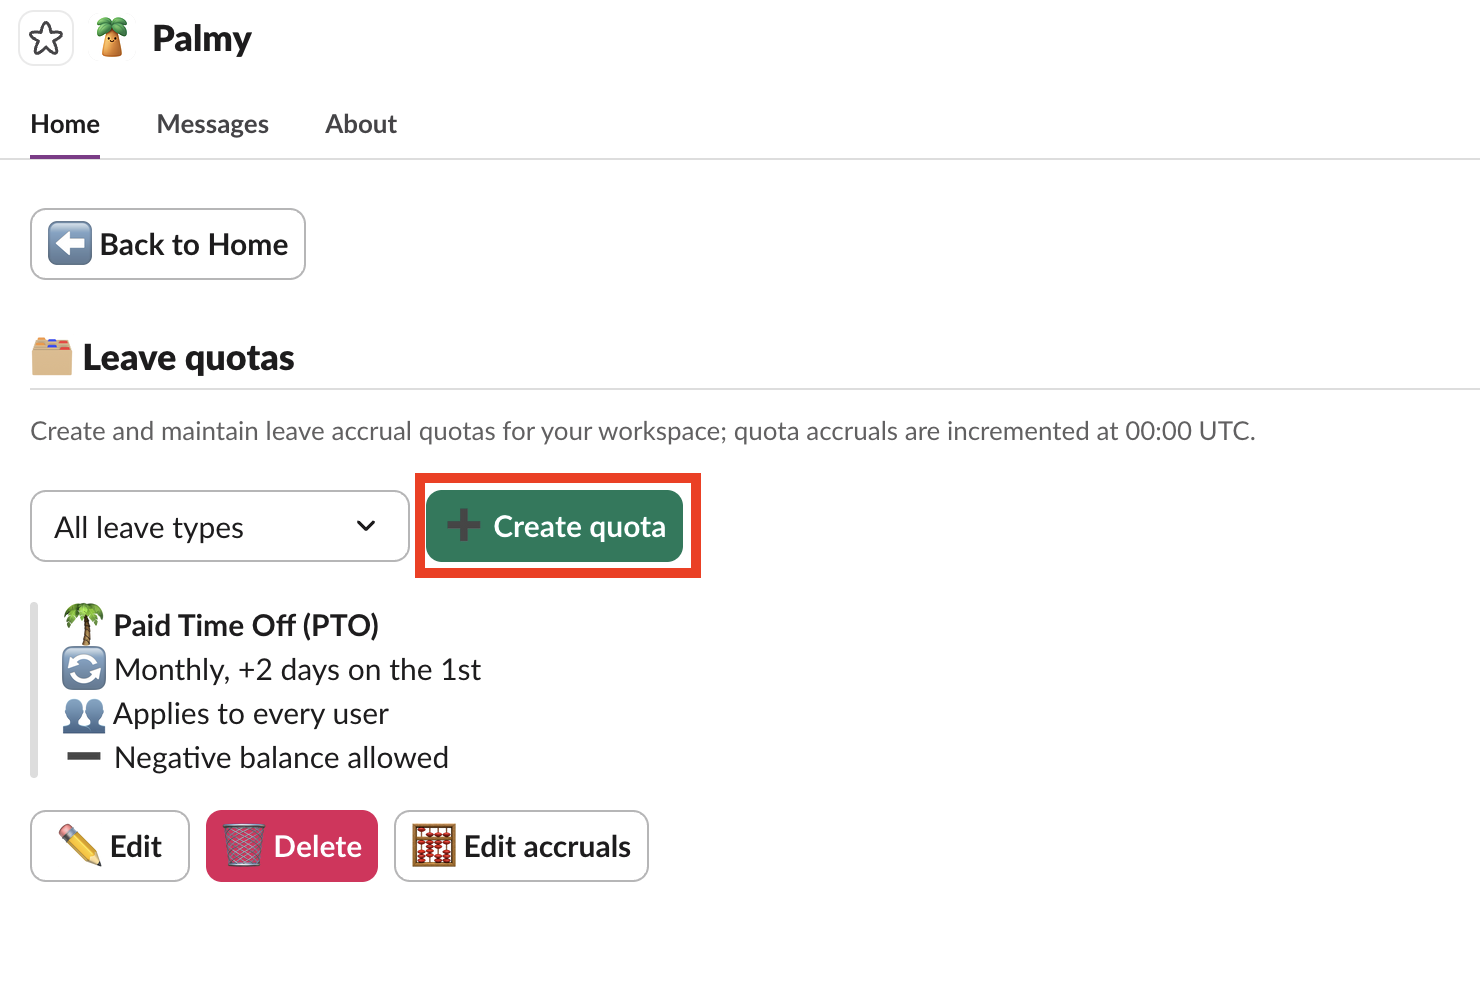Image resolution: width=1480 pixels, height=1002 pixels.
Task: Switch to the Messages tab
Action: pyautogui.click(x=212, y=123)
